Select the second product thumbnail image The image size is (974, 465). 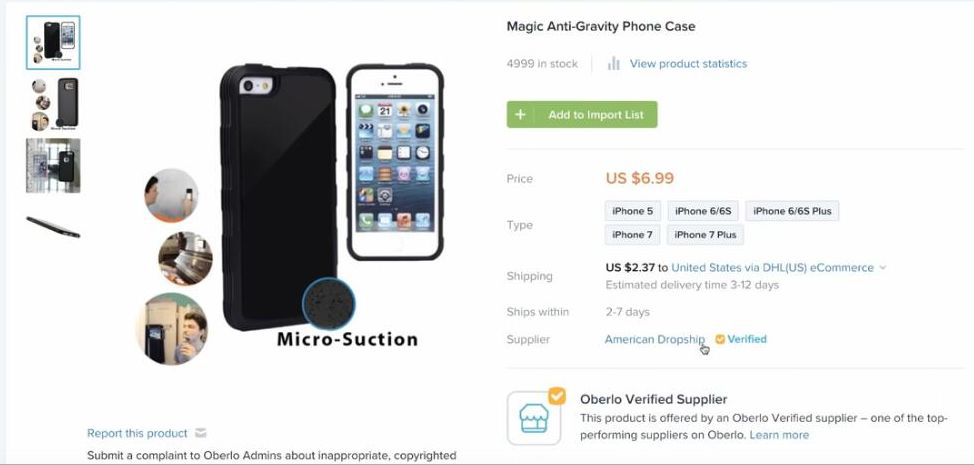(53, 103)
